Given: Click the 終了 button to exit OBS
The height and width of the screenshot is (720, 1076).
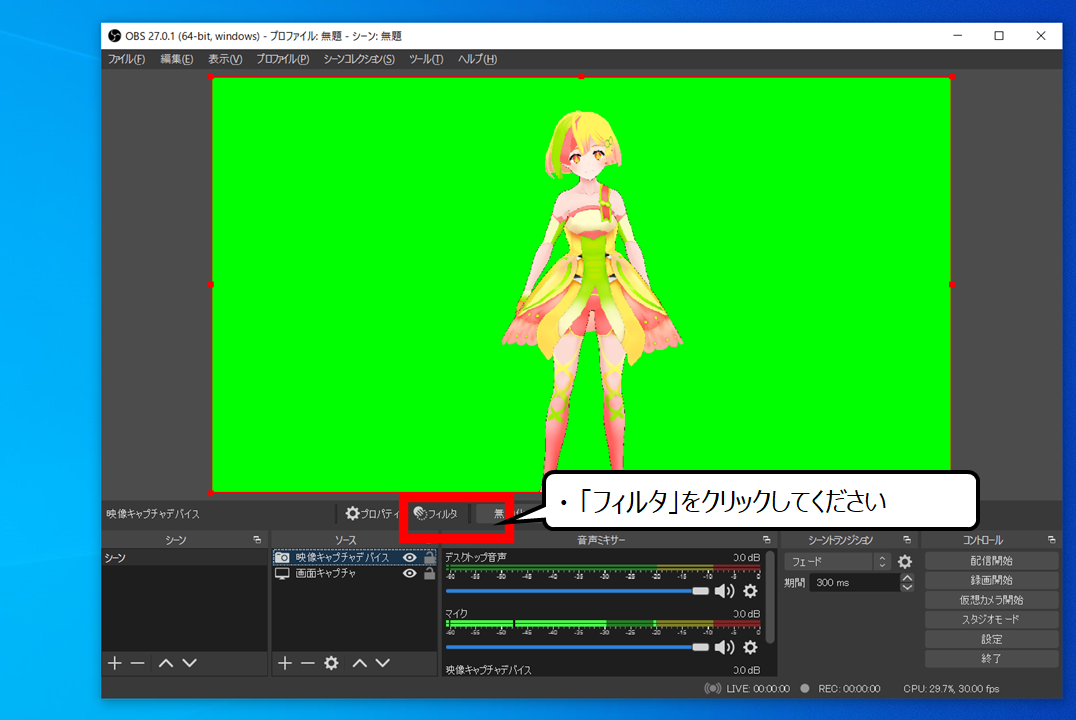Looking at the screenshot, I should (991, 658).
